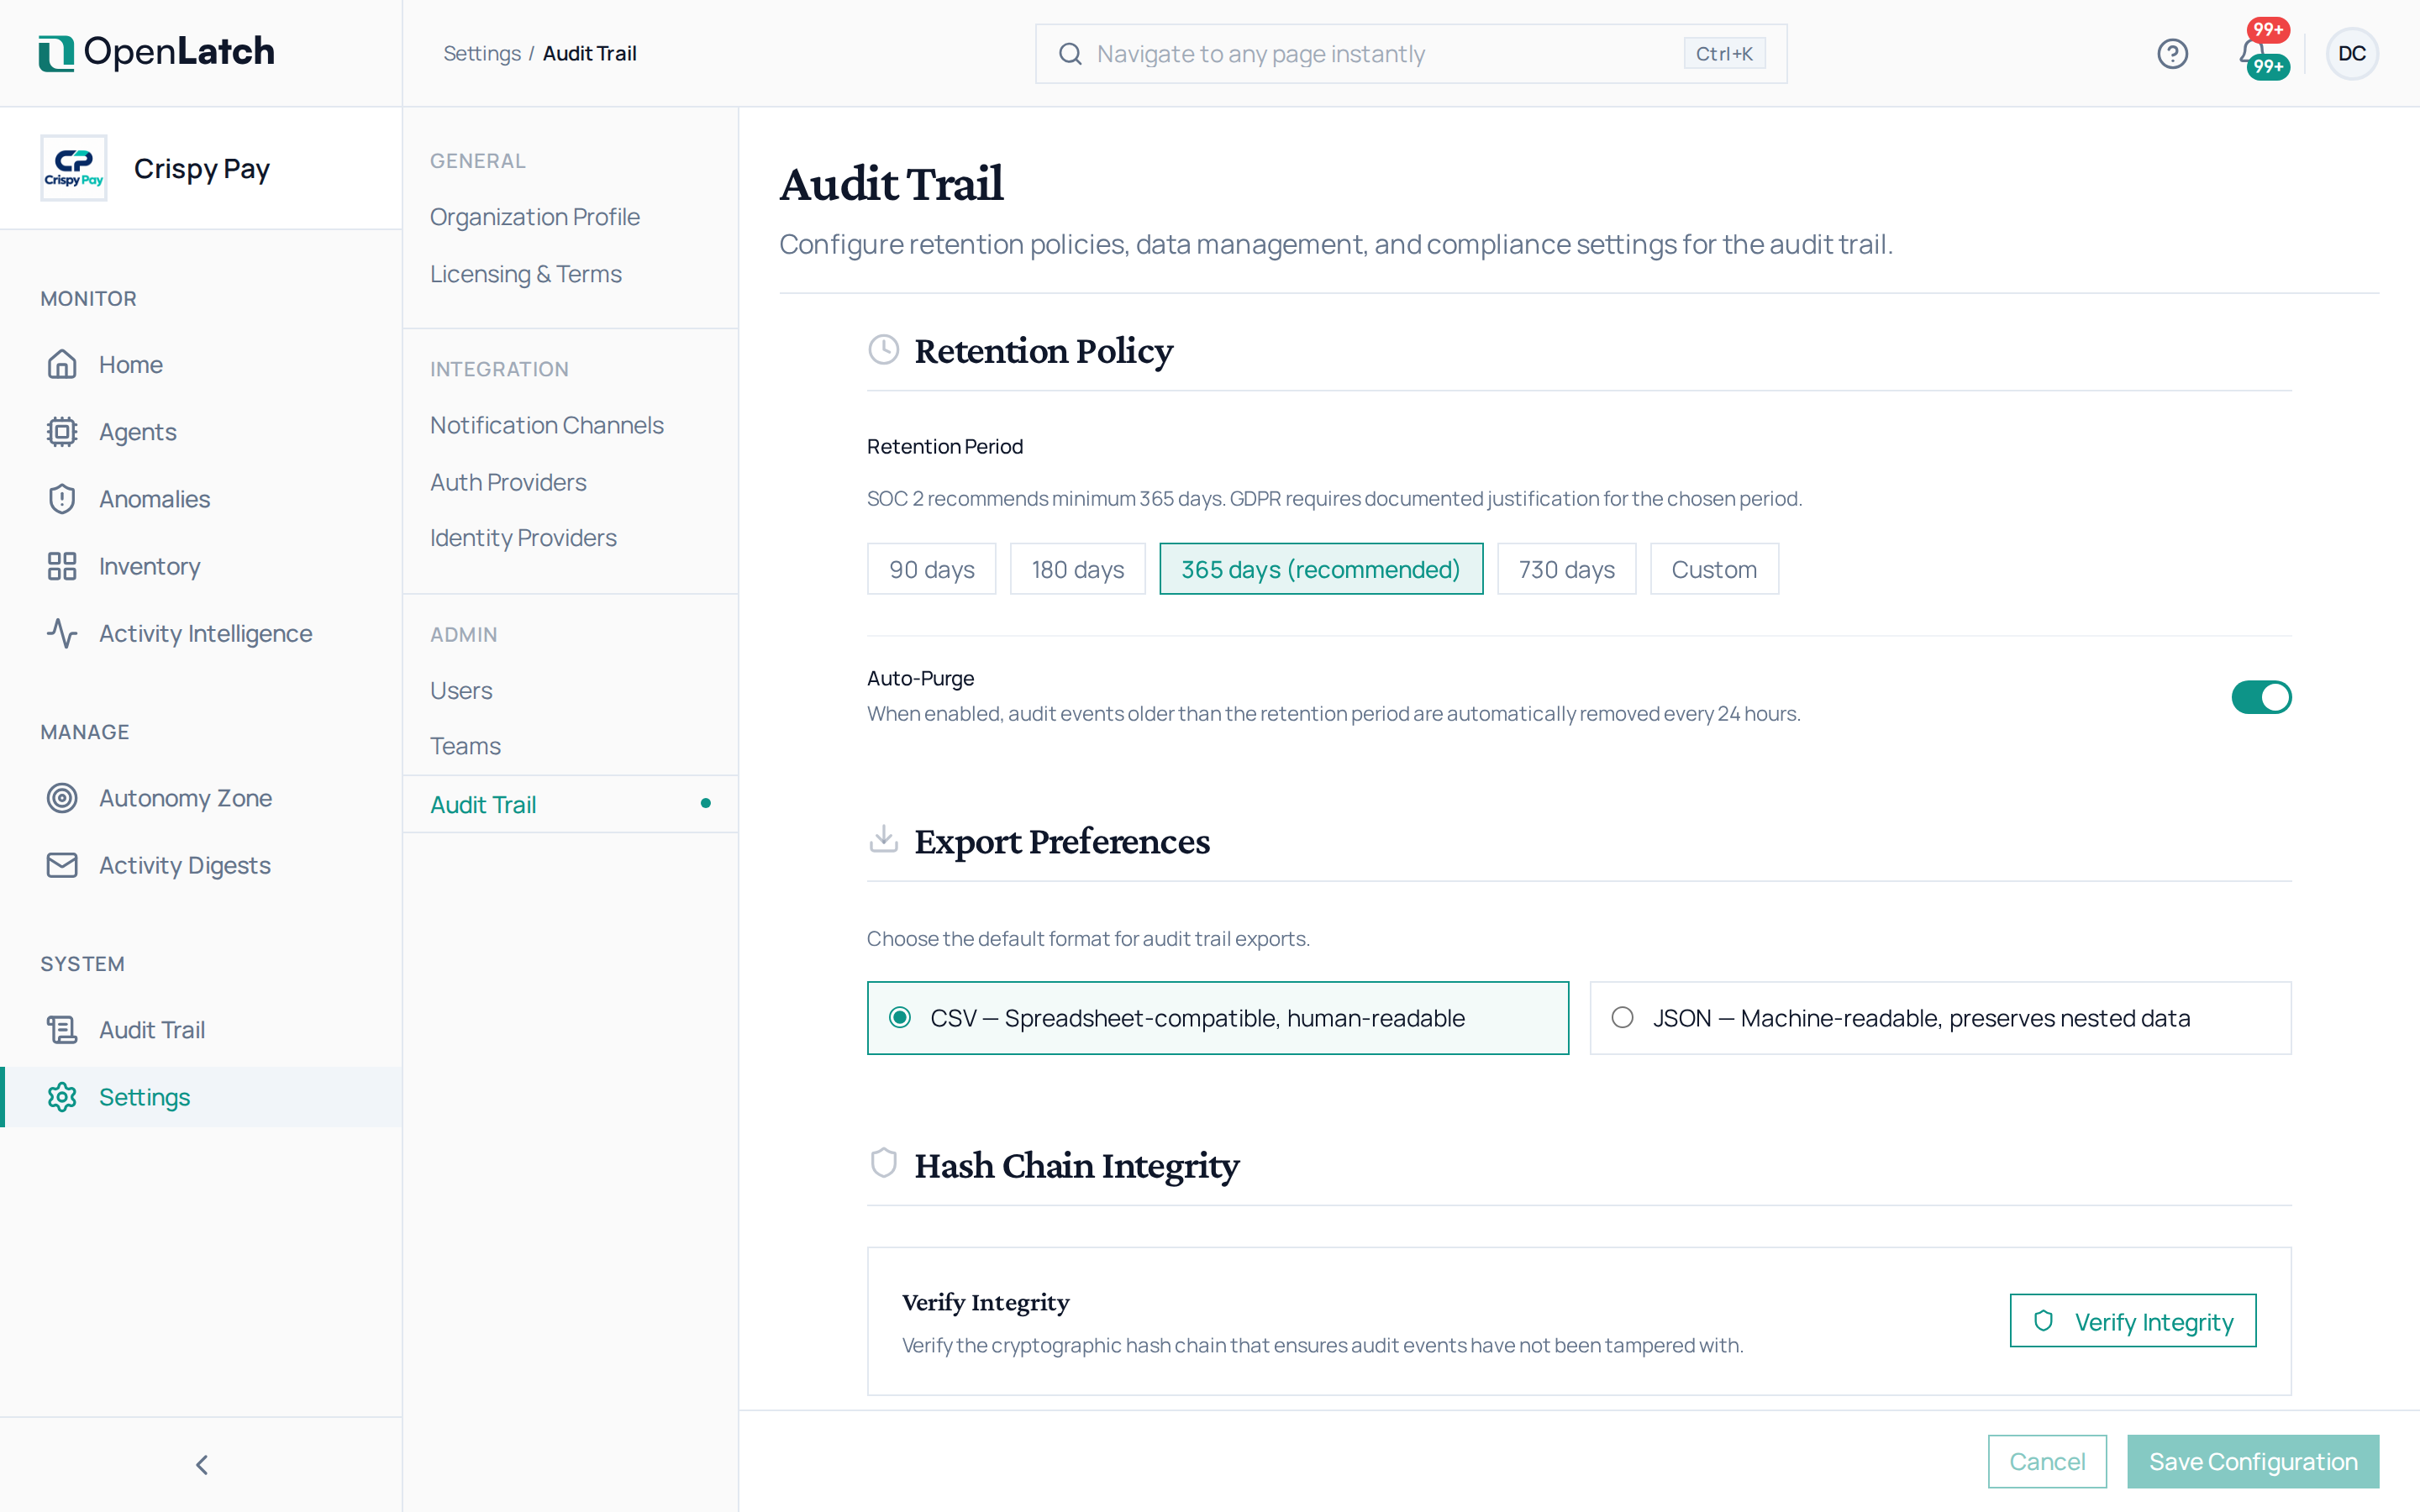2420x1512 pixels.
Task: Click the Verify Integrity button
Action: (2132, 1321)
